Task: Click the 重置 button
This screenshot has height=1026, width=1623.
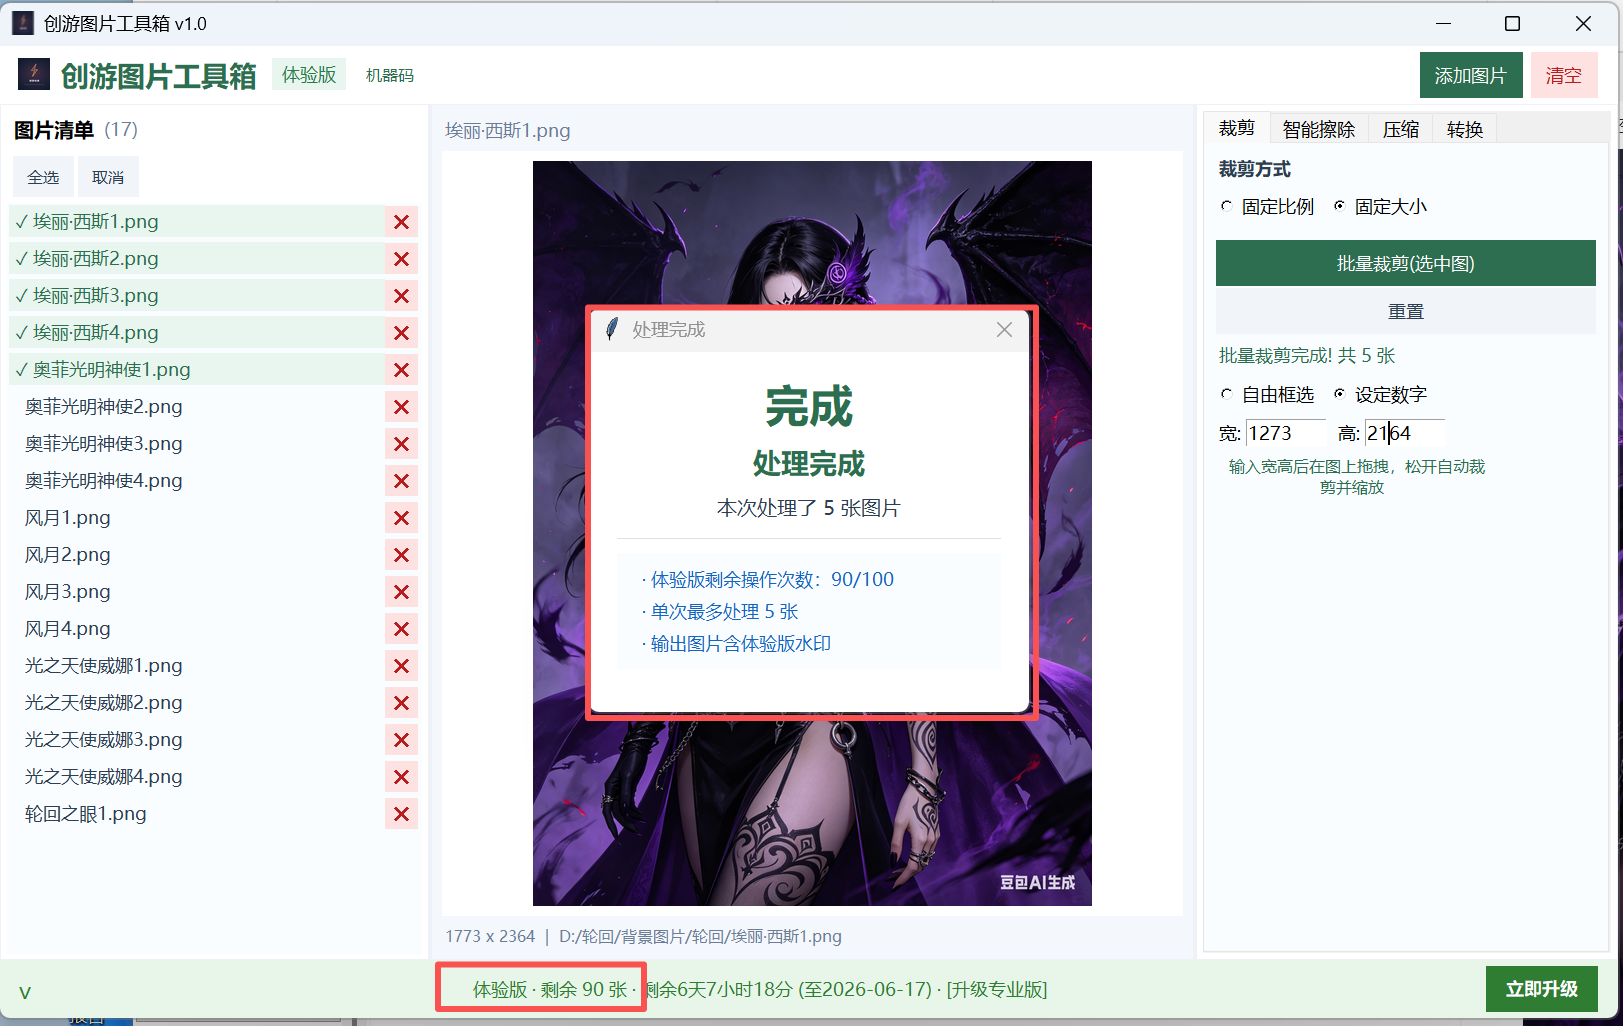Action: pyautogui.click(x=1405, y=312)
